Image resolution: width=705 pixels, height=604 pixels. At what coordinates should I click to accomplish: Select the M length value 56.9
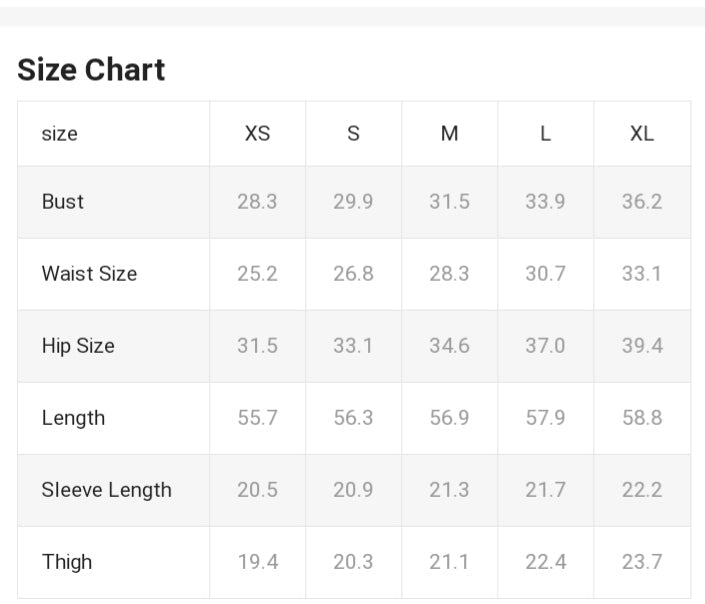coord(449,418)
